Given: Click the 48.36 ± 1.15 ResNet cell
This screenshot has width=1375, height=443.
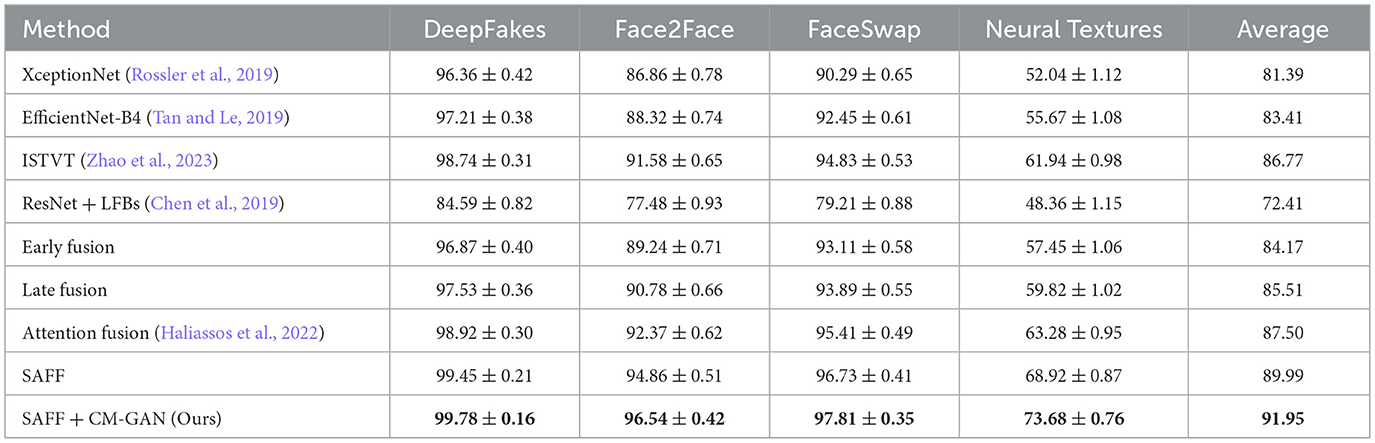Looking at the screenshot, I should (1074, 205).
